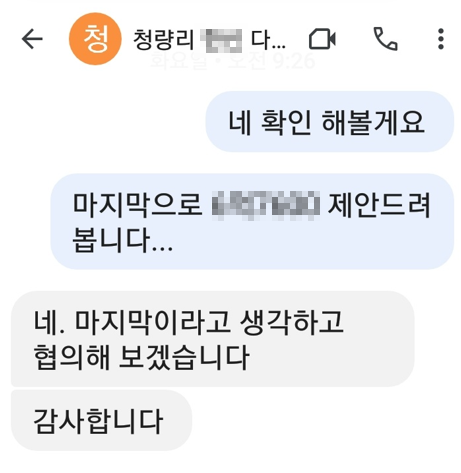This screenshot has width=461, height=473.
Task: Select the sent message 네 확인 해볼게요
Action: click(x=330, y=122)
